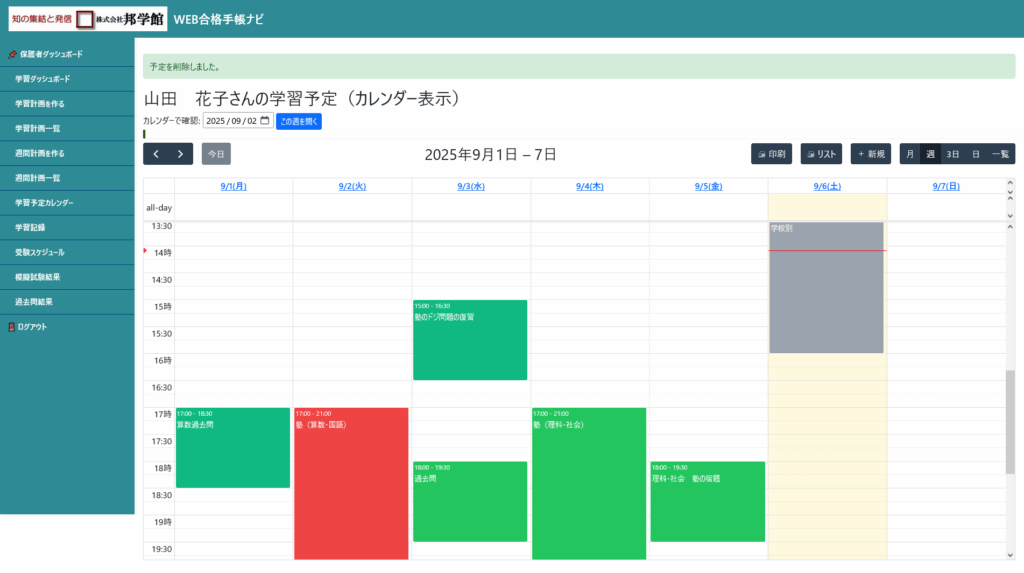
Task: Click the 印刷 print button
Action: click(x=771, y=154)
